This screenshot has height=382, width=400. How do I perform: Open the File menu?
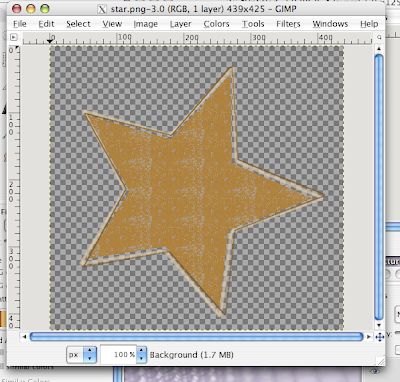point(20,24)
